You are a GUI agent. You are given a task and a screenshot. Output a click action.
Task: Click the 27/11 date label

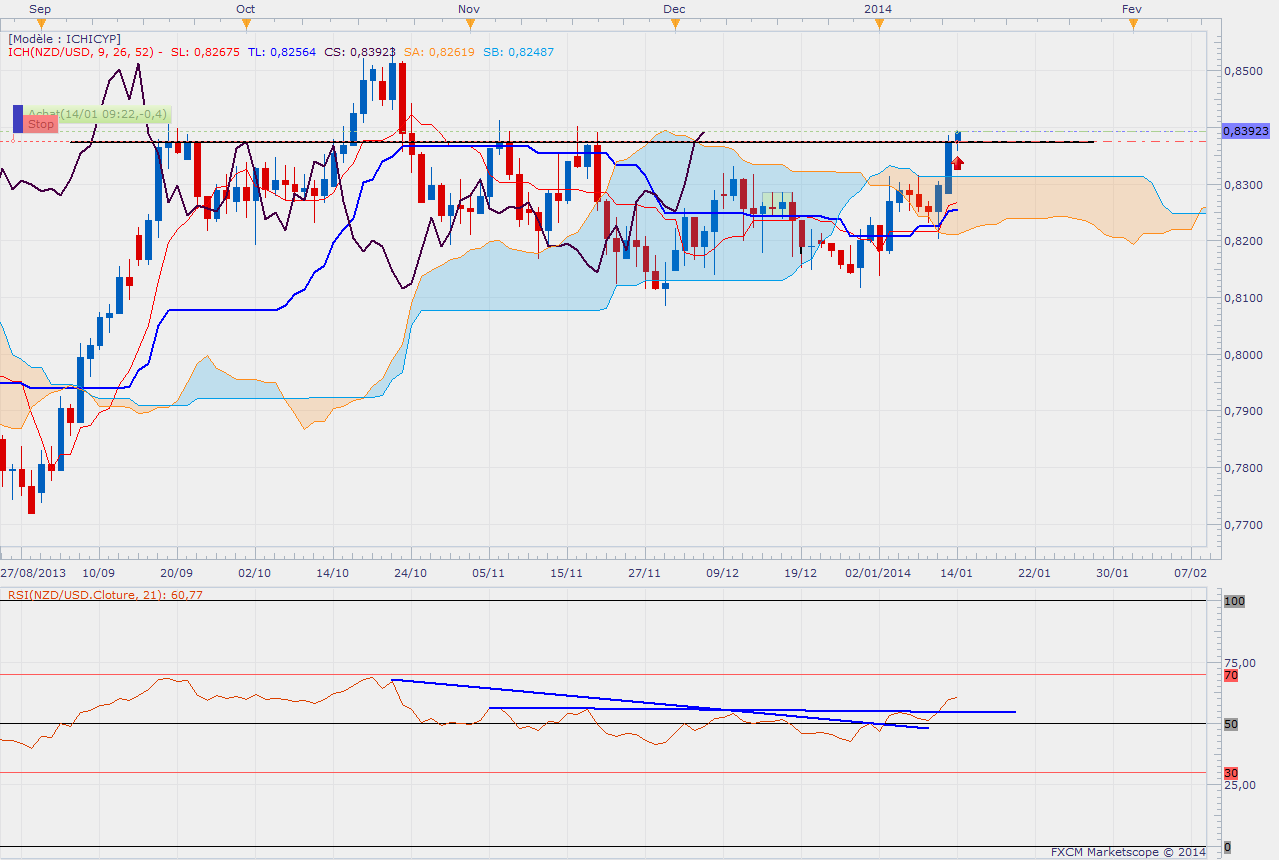[645, 573]
